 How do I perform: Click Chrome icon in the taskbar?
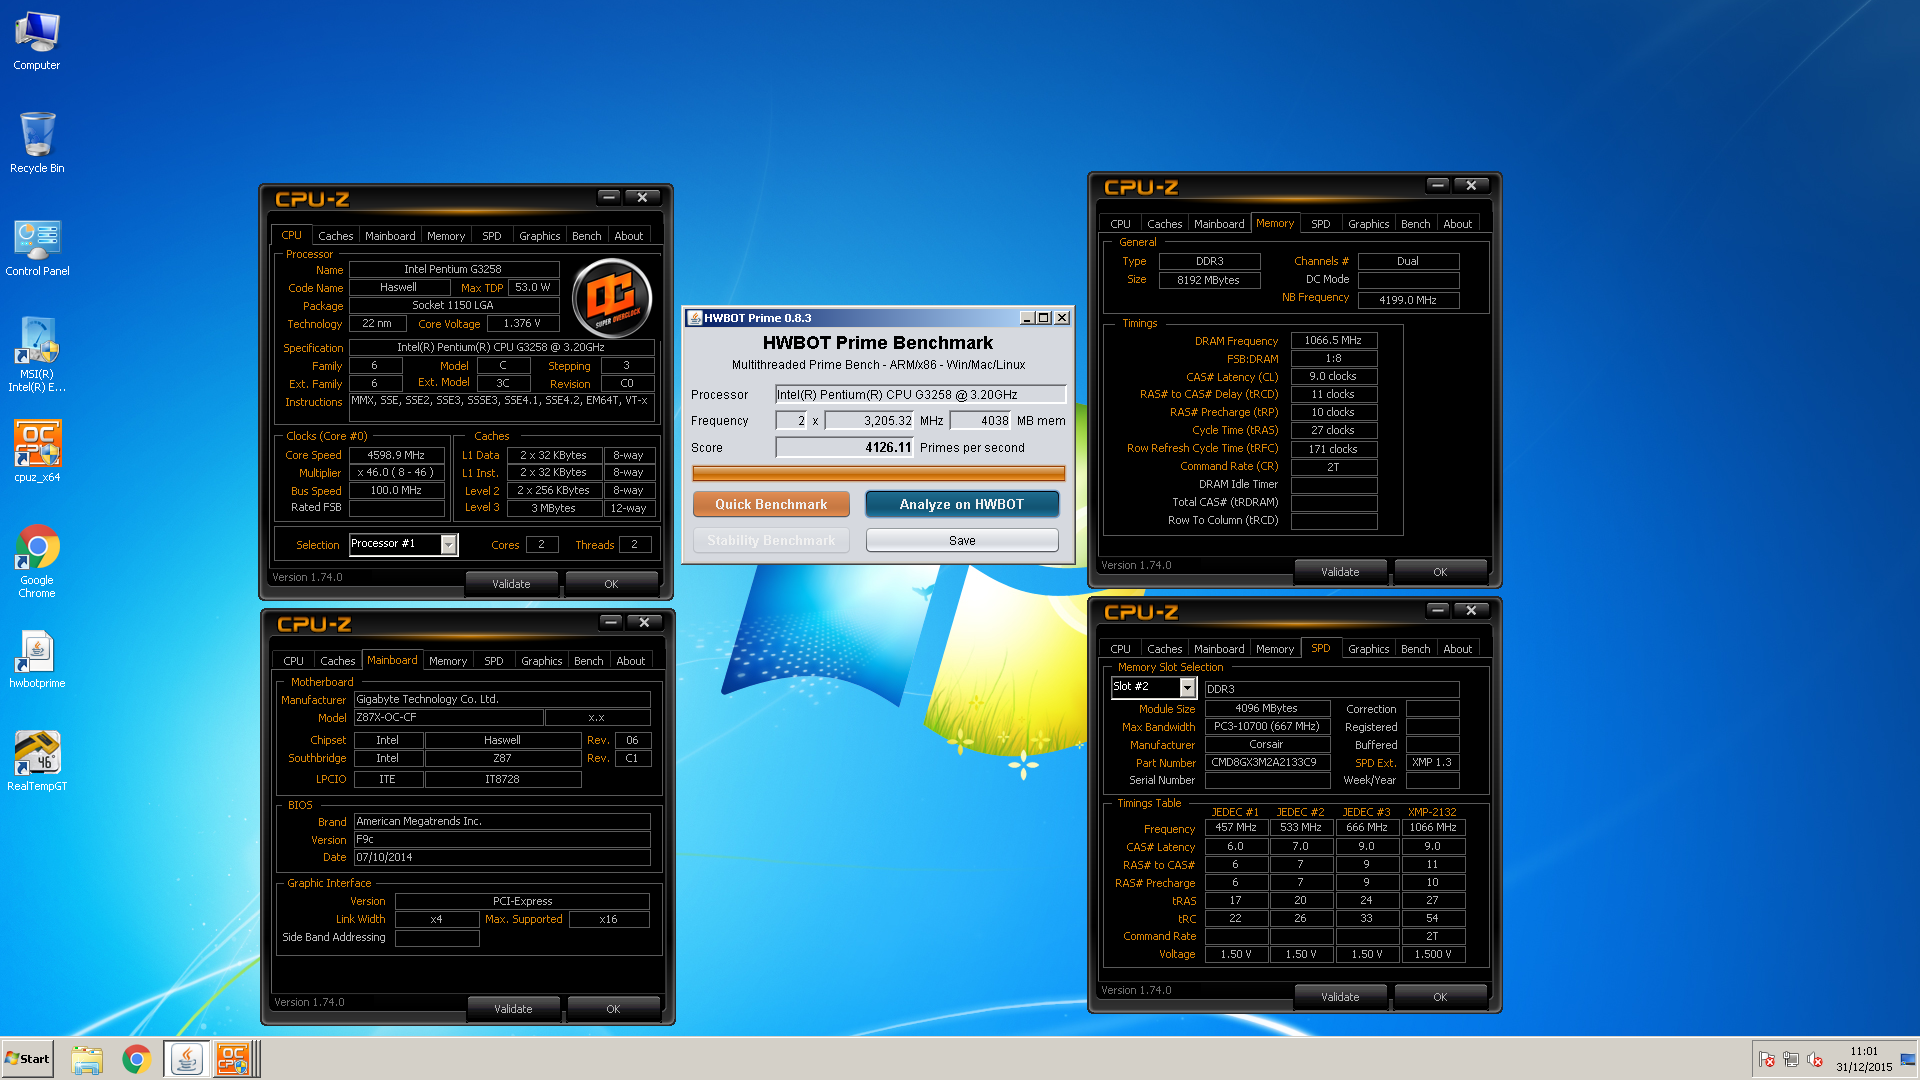[x=136, y=1059]
